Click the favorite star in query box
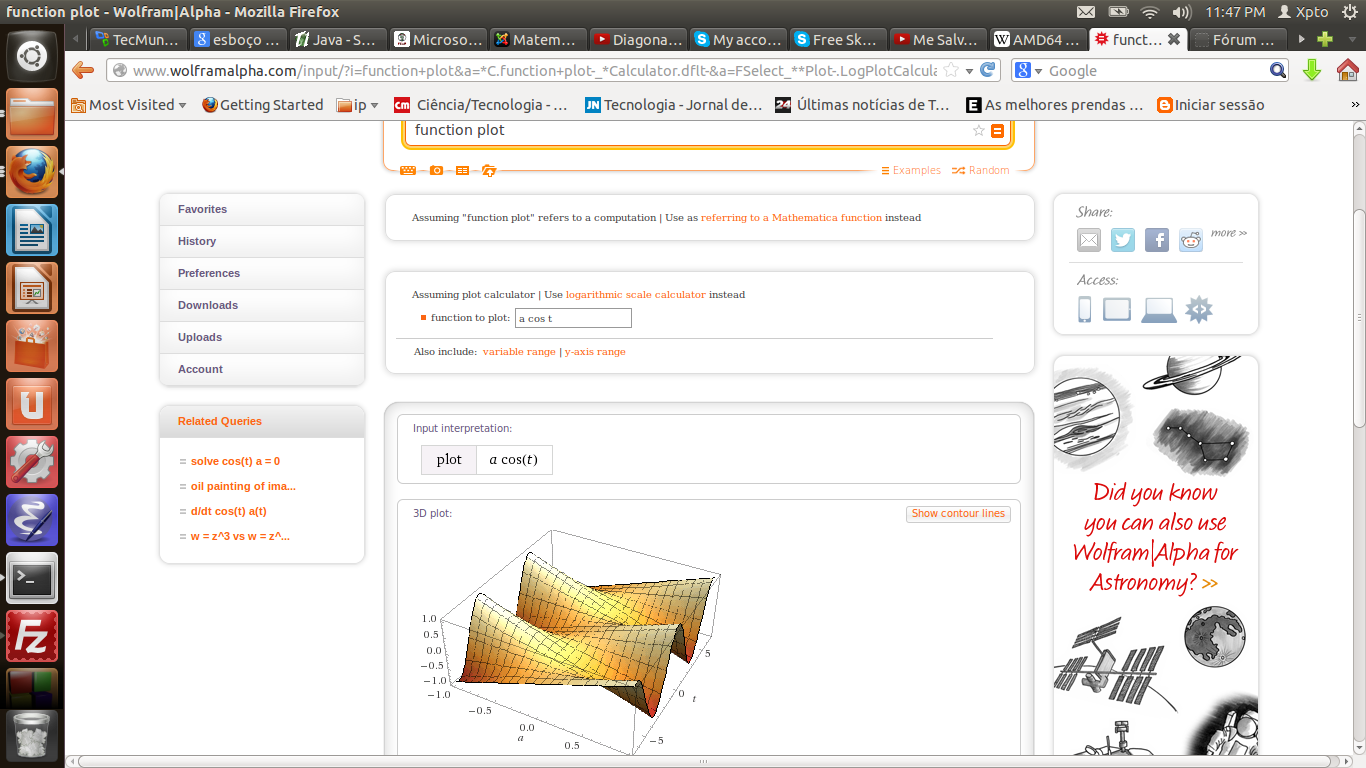Screen dimensions: 1366x768 click(979, 131)
